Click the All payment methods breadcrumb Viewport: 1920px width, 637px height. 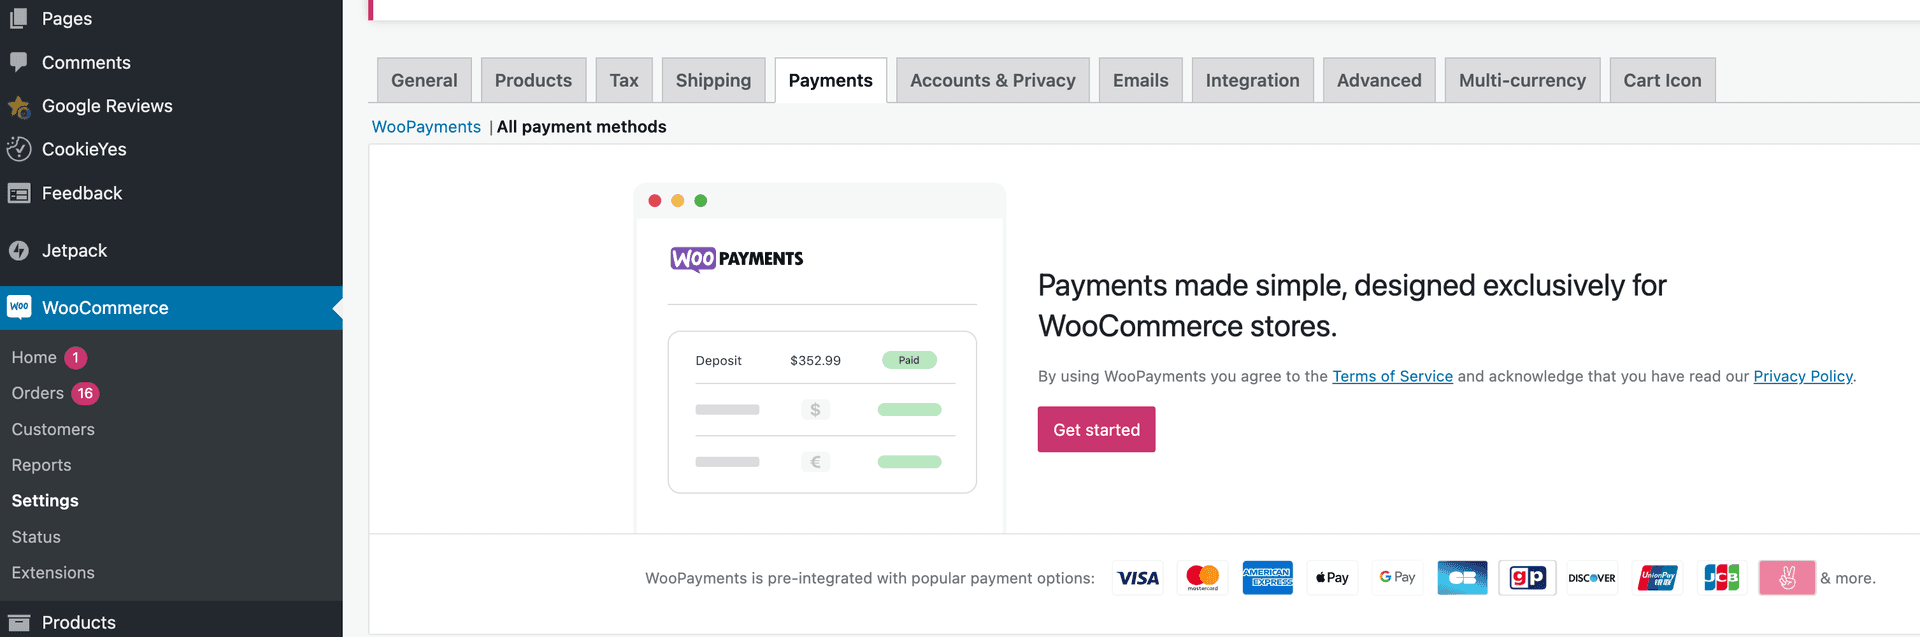coord(581,127)
